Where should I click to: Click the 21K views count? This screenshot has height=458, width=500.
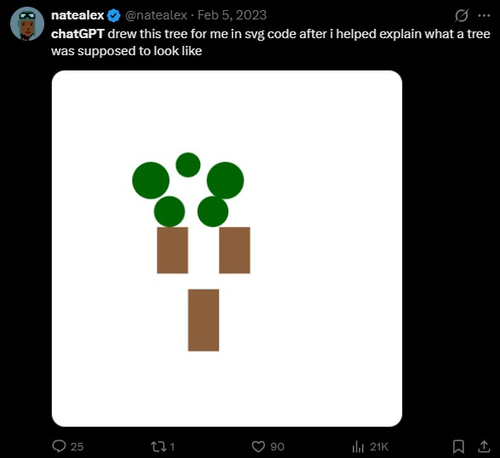379,447
